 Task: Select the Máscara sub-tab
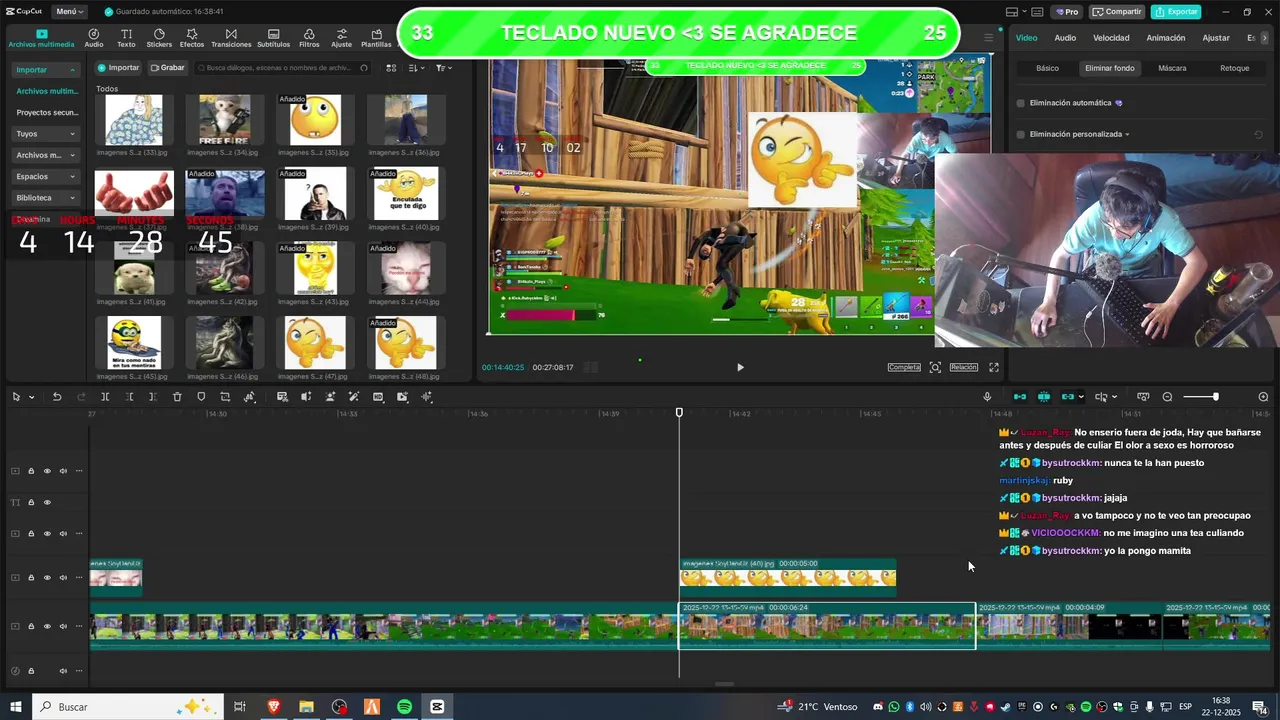(1172, 68)
